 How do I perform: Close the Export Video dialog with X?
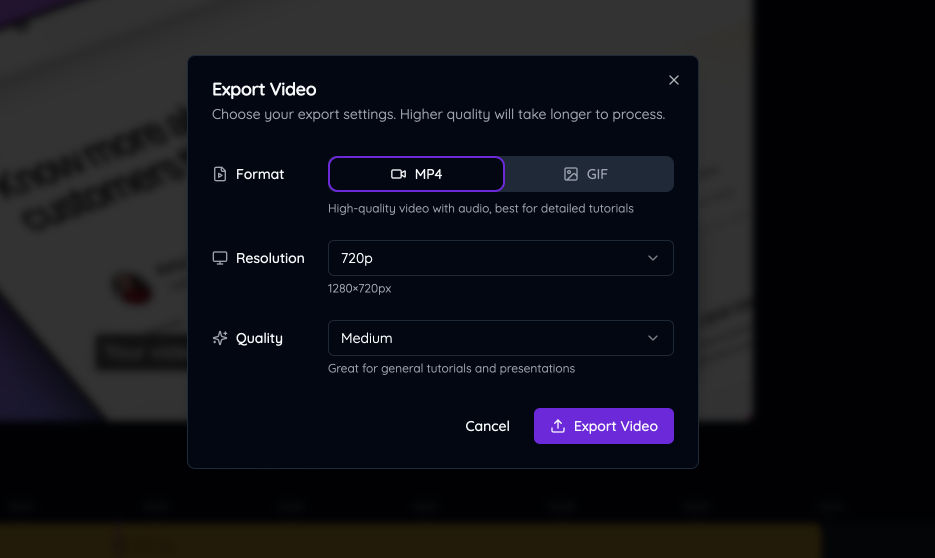pos(674,80)
